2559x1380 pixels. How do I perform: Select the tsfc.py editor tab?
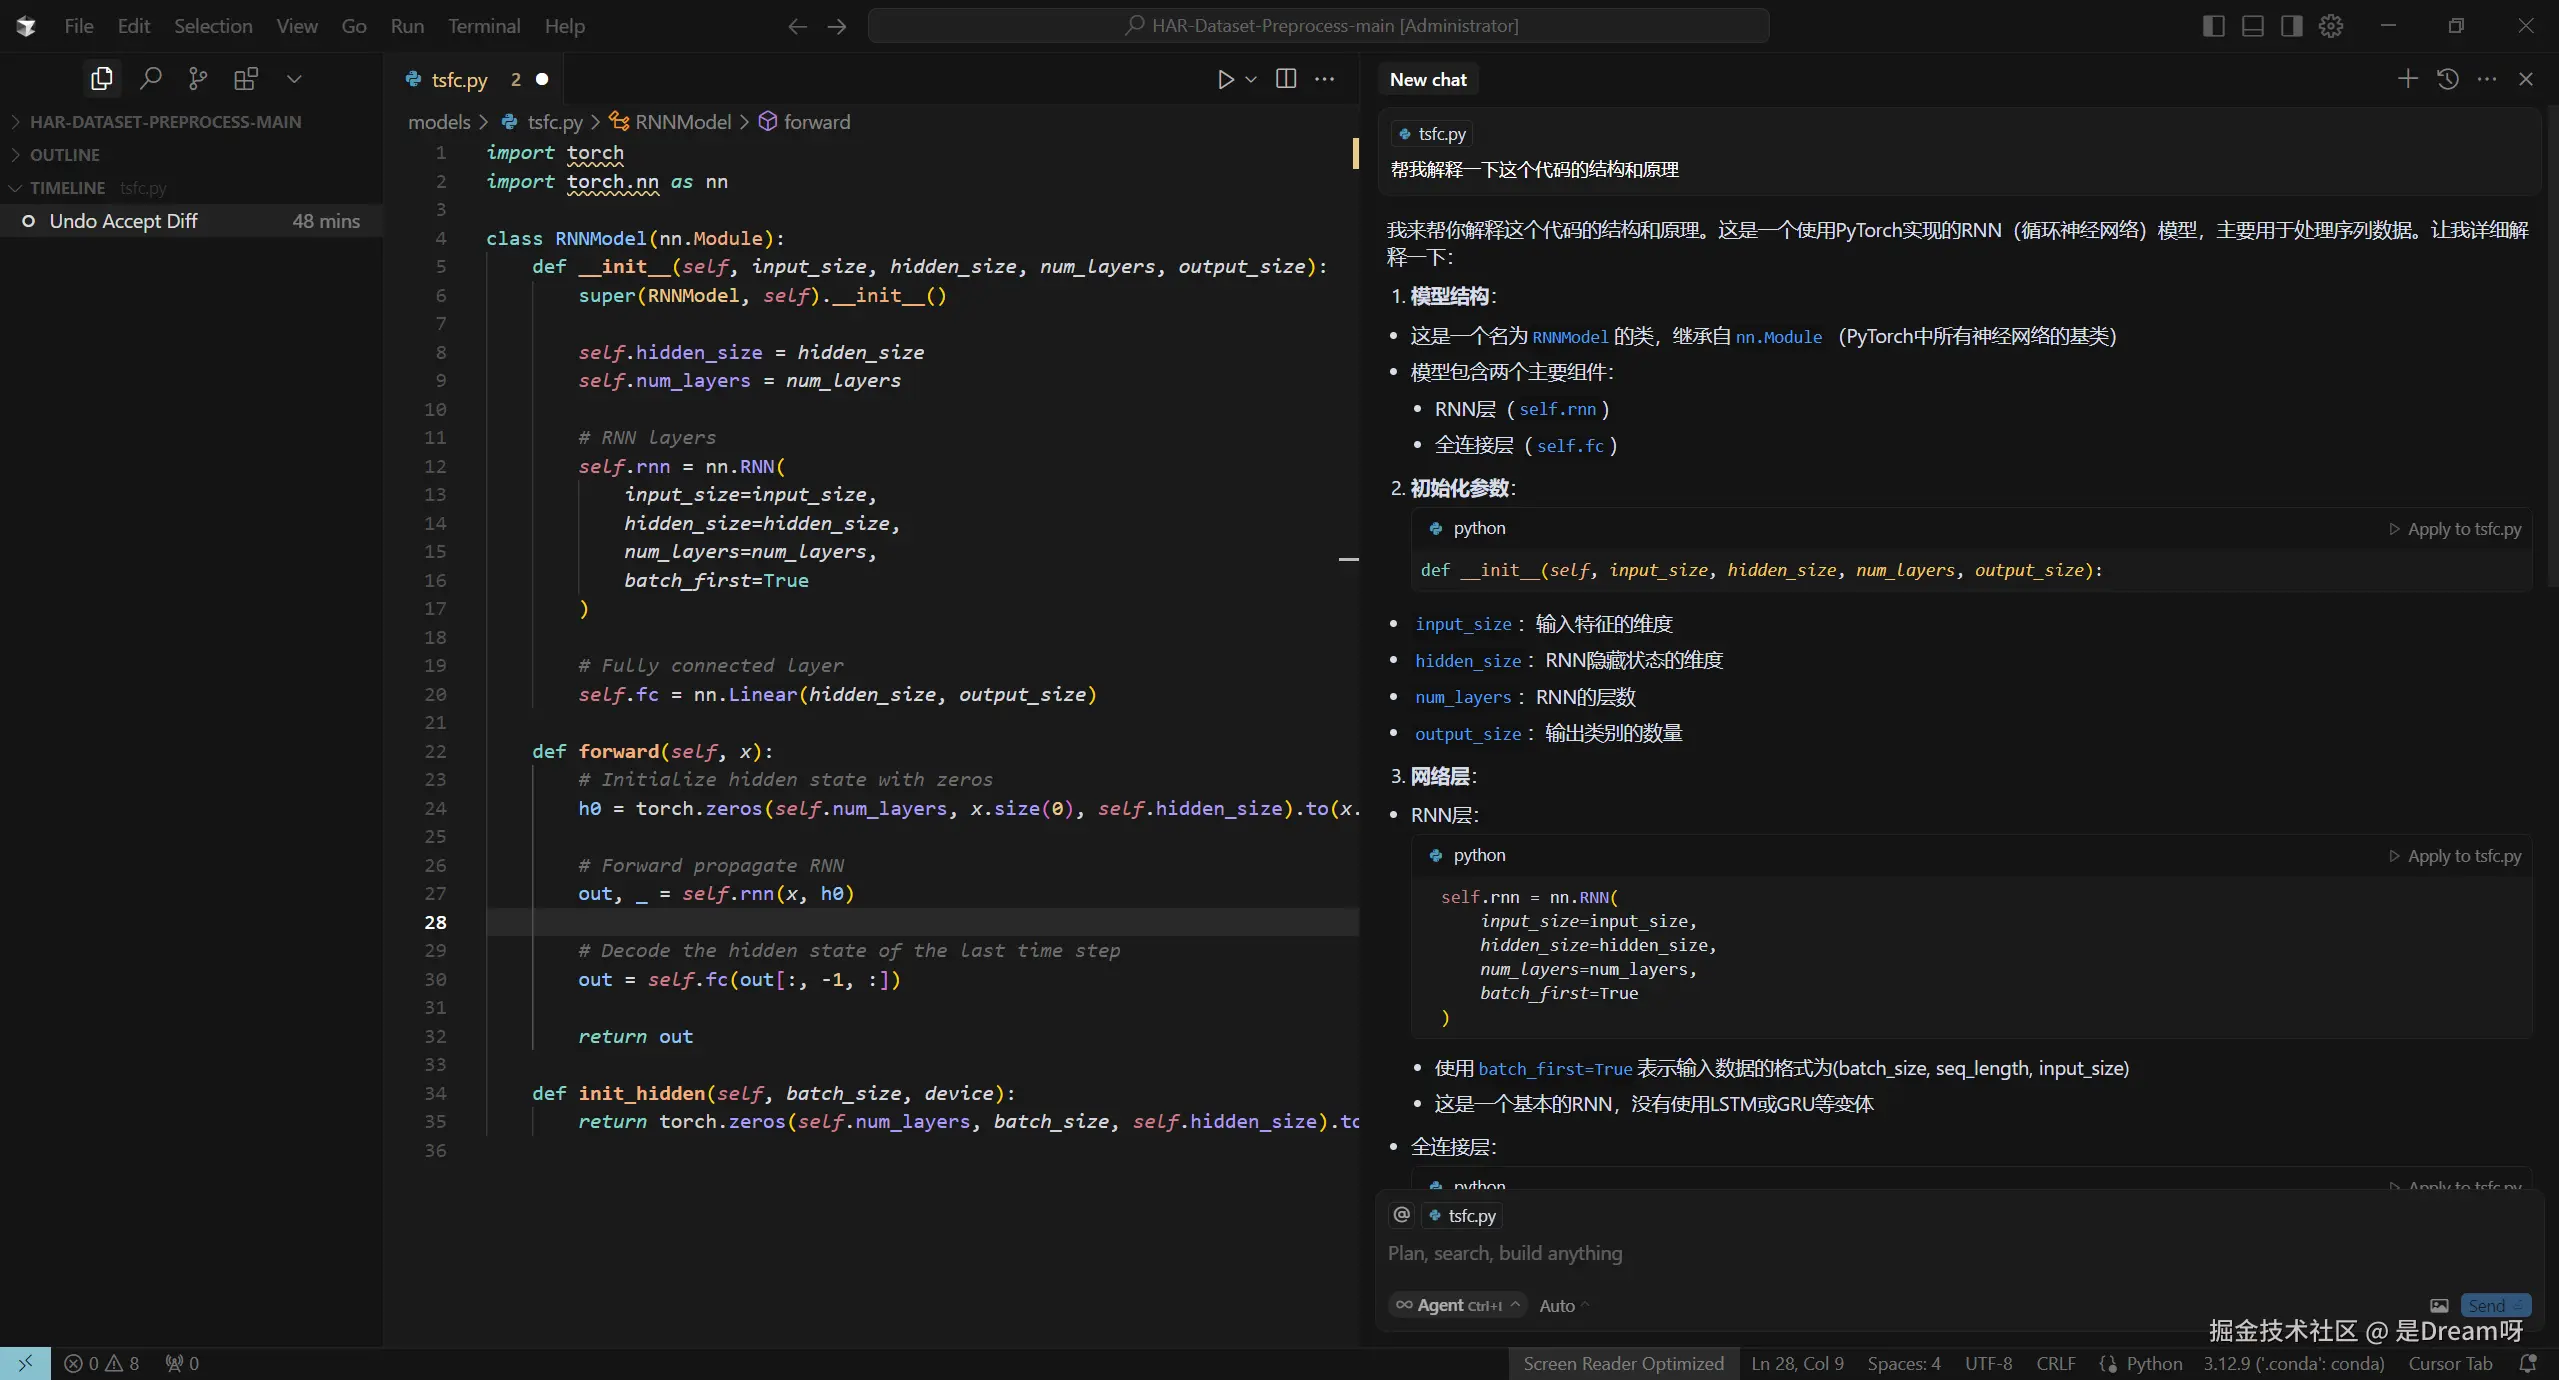(x=459, y=80)
